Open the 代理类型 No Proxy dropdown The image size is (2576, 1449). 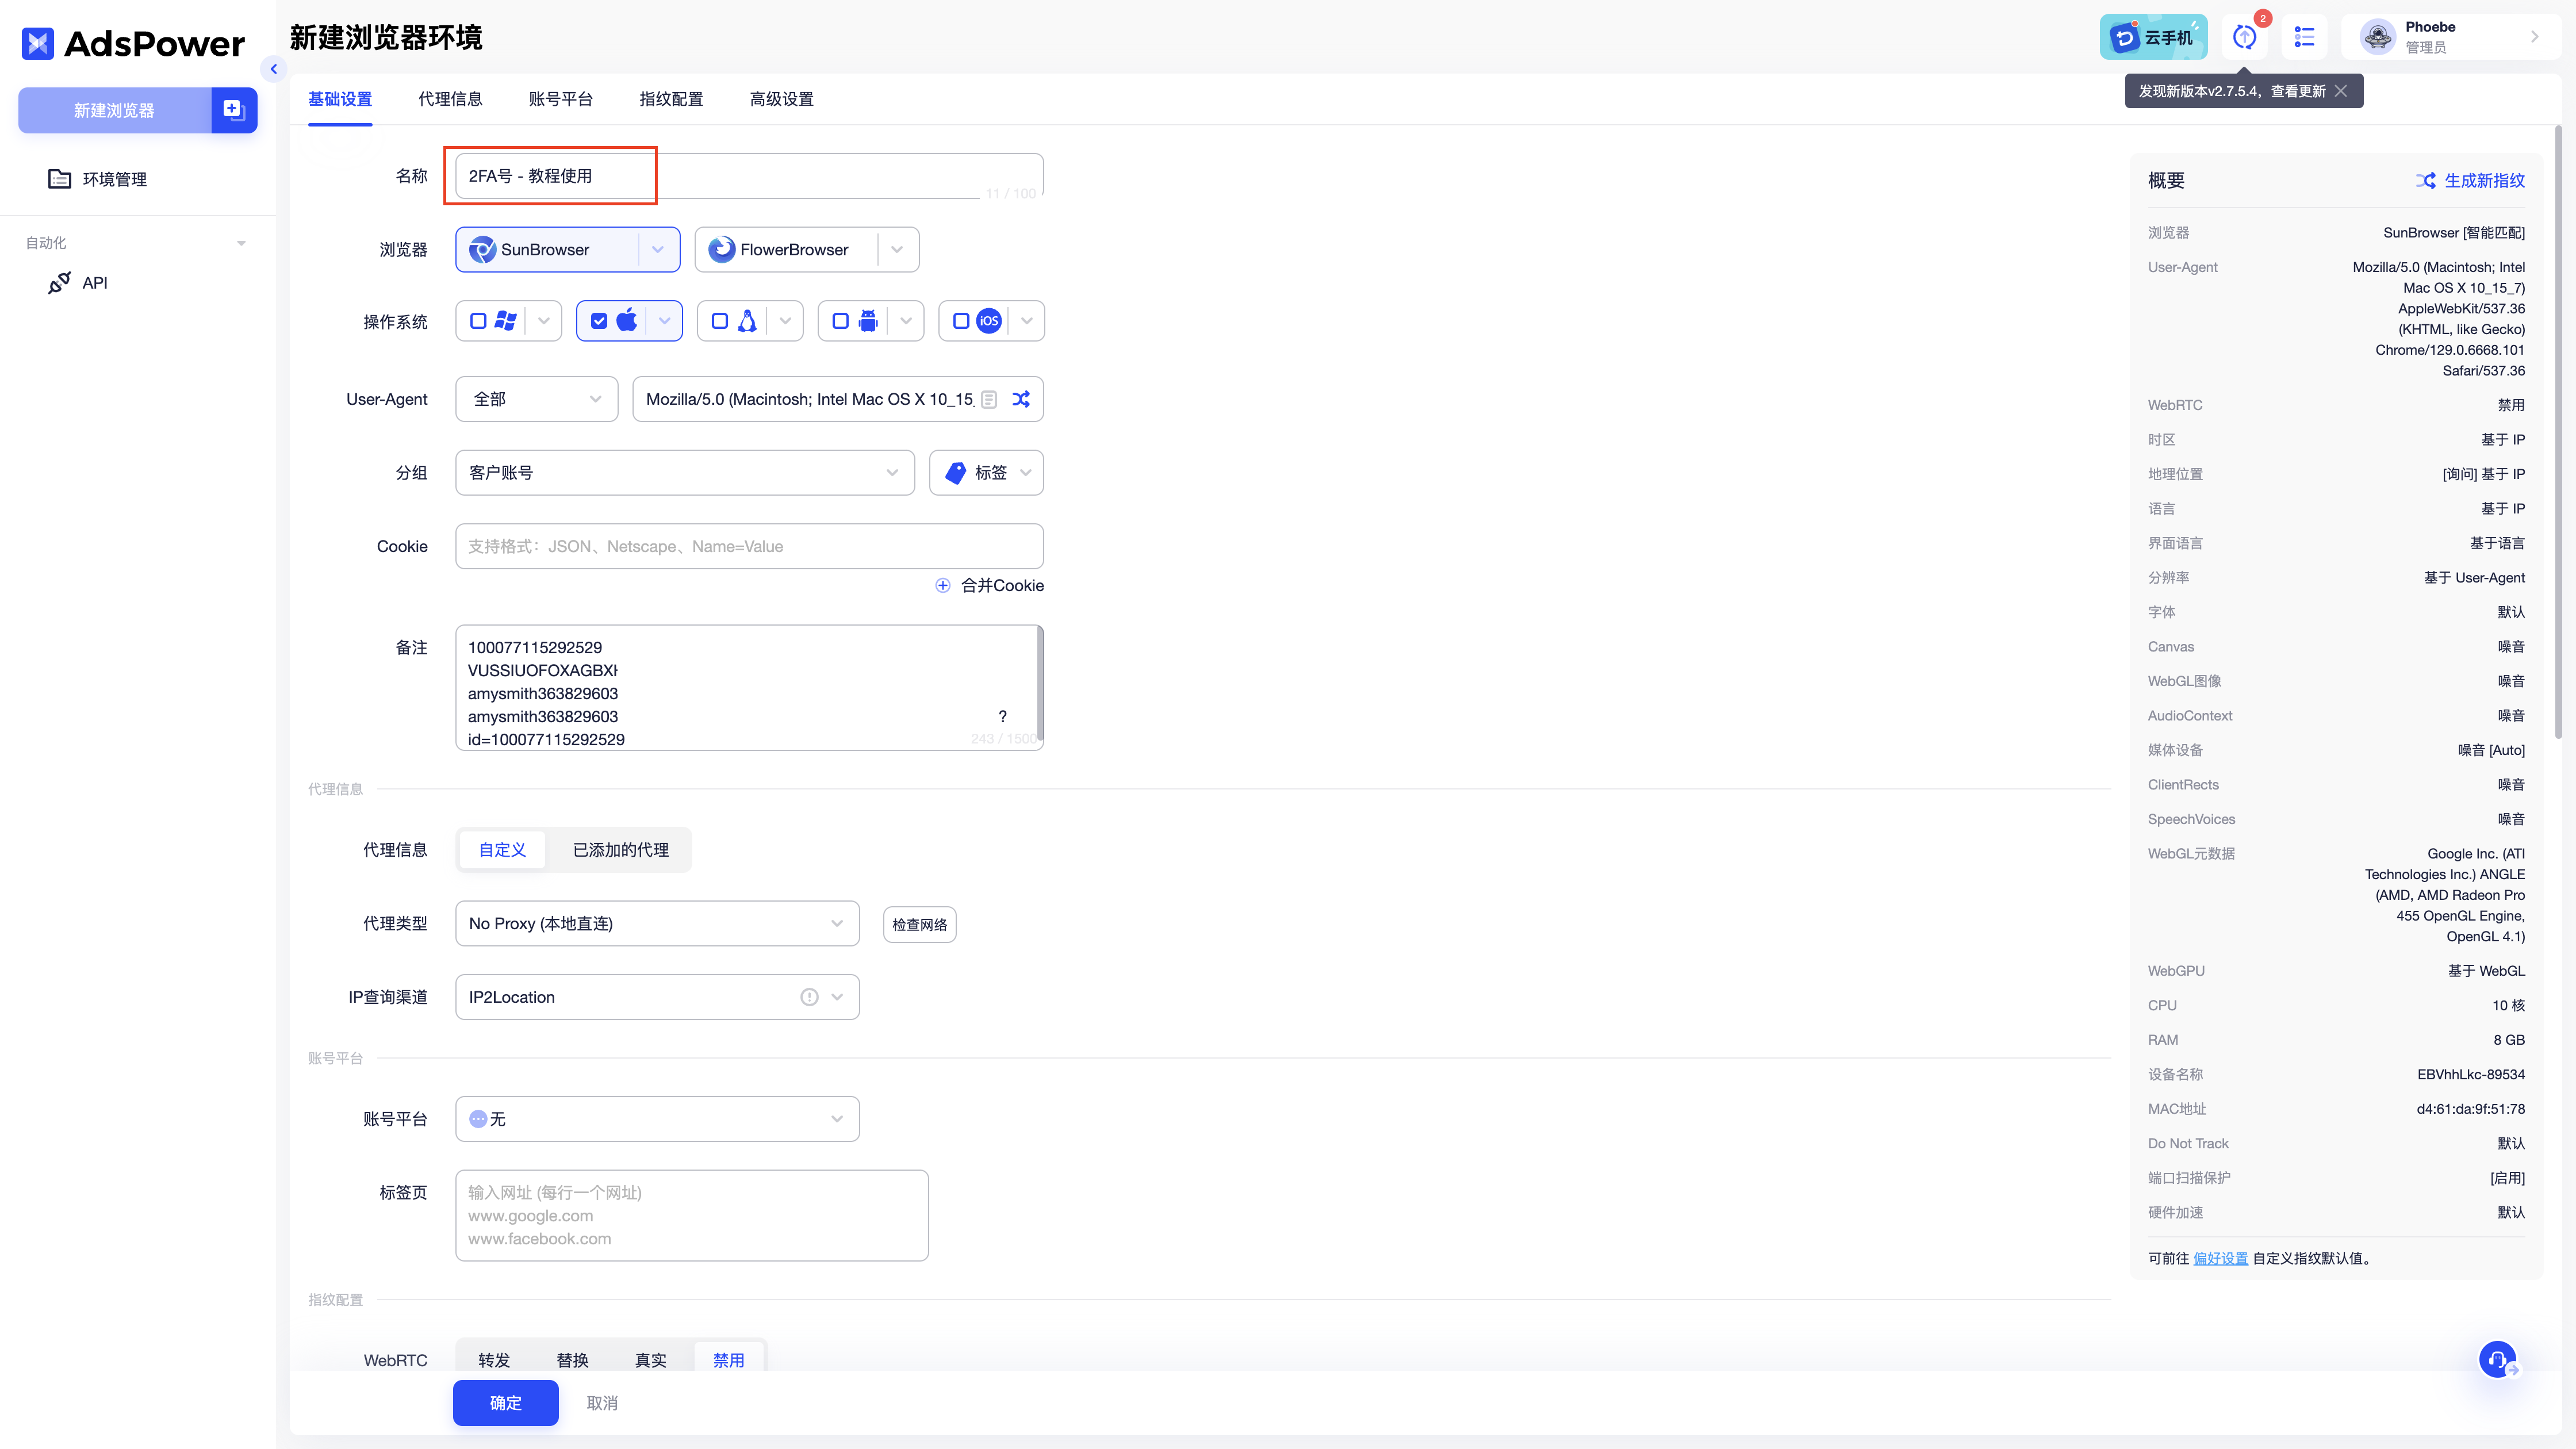point(657,924)
